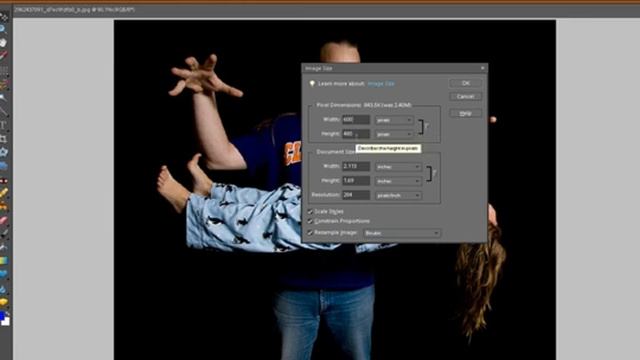640x360 pixels.
Task: Close the Image Size dialog
Action: tap(482, 68)
